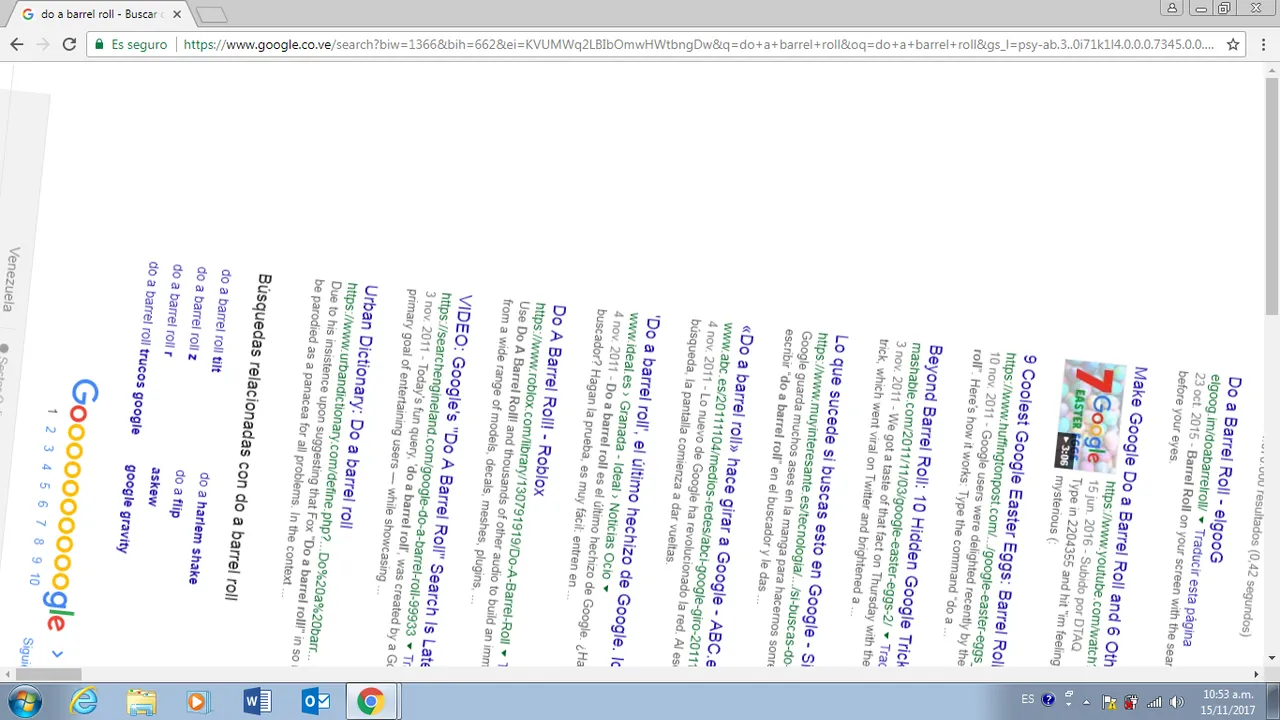Open the 'Do a Barrel Roll - elgooG' result
The height and width of the screenshot is (720, 1280).
pos(1227,471)
